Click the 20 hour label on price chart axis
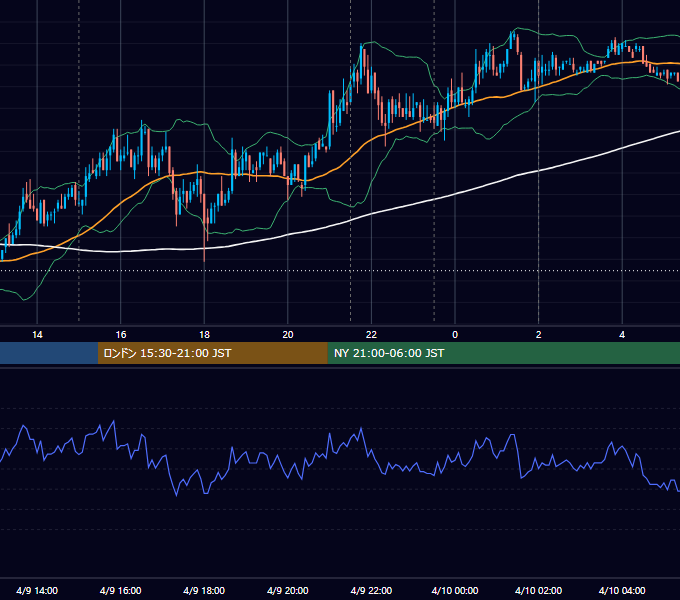The width and height of the screenshot is (680, 600). (x=288, y=335)
